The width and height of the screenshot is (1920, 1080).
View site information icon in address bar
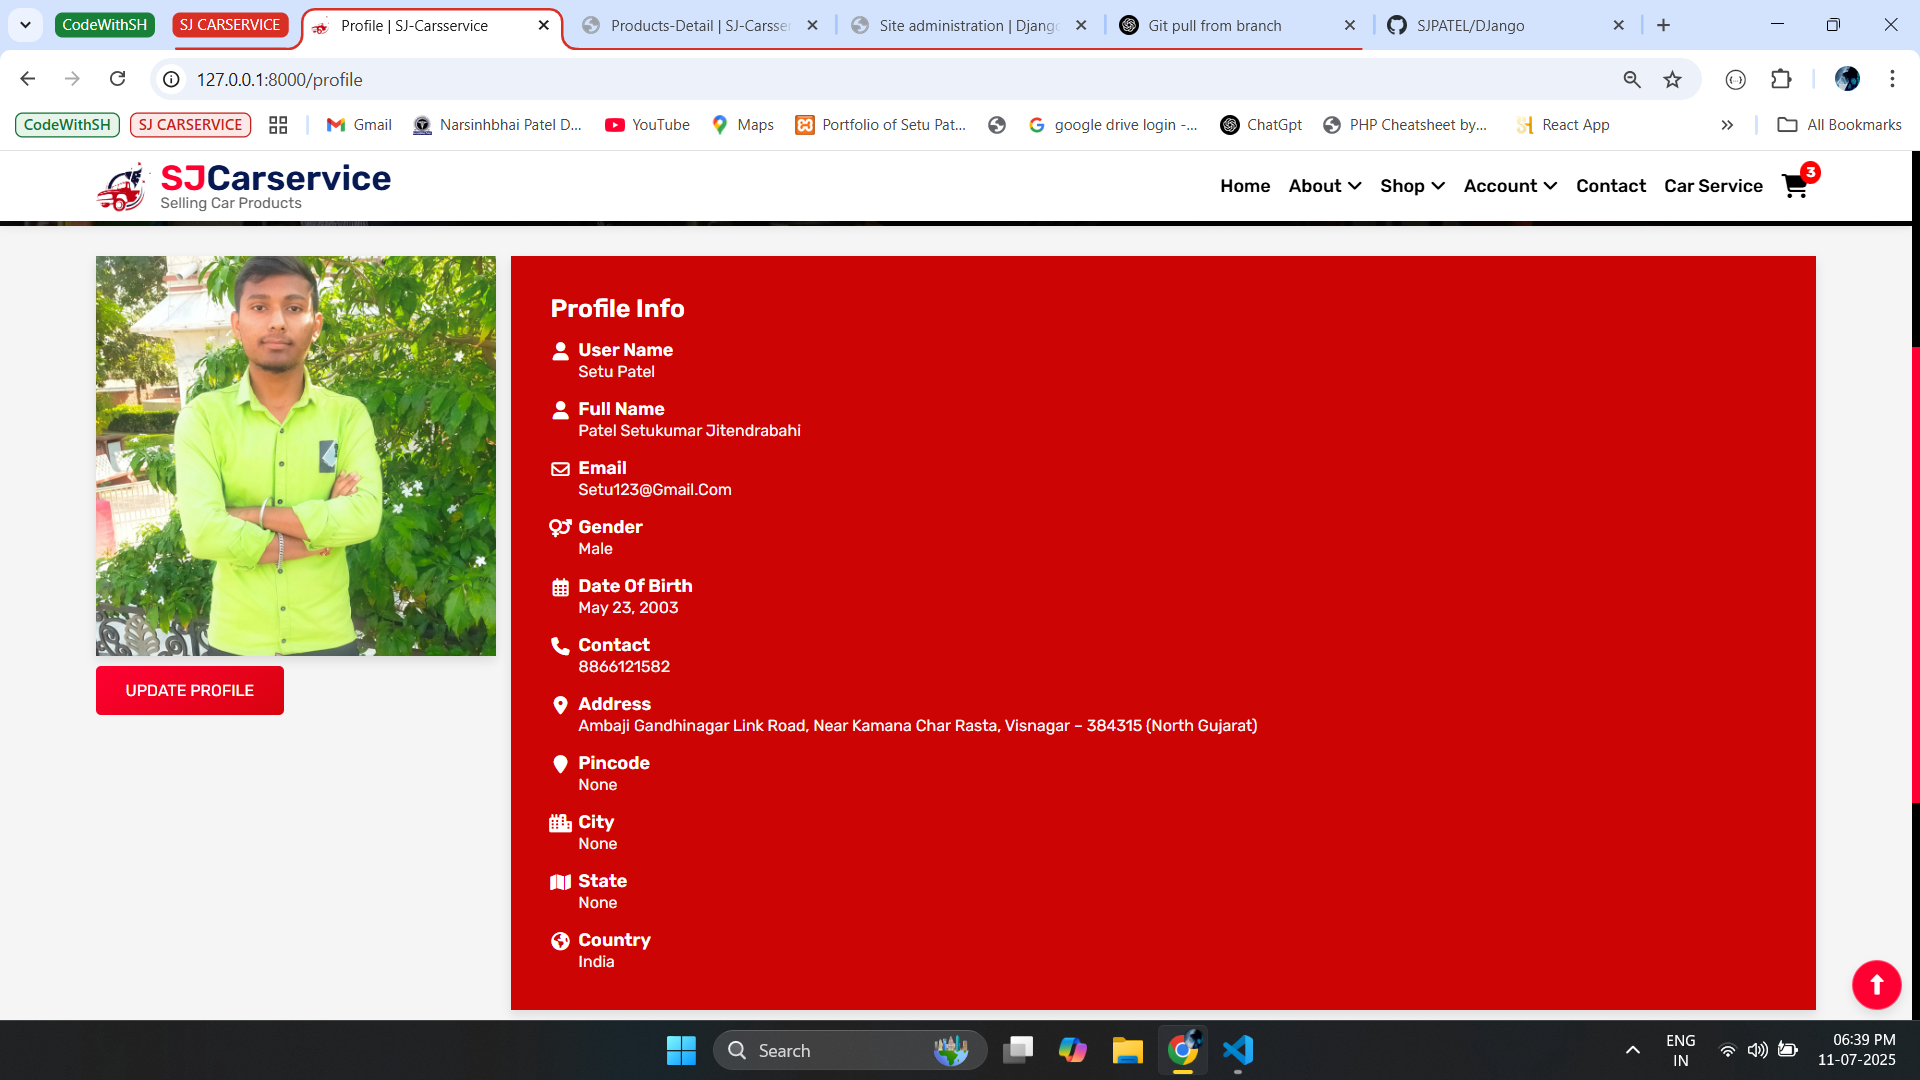pos(172,79)
